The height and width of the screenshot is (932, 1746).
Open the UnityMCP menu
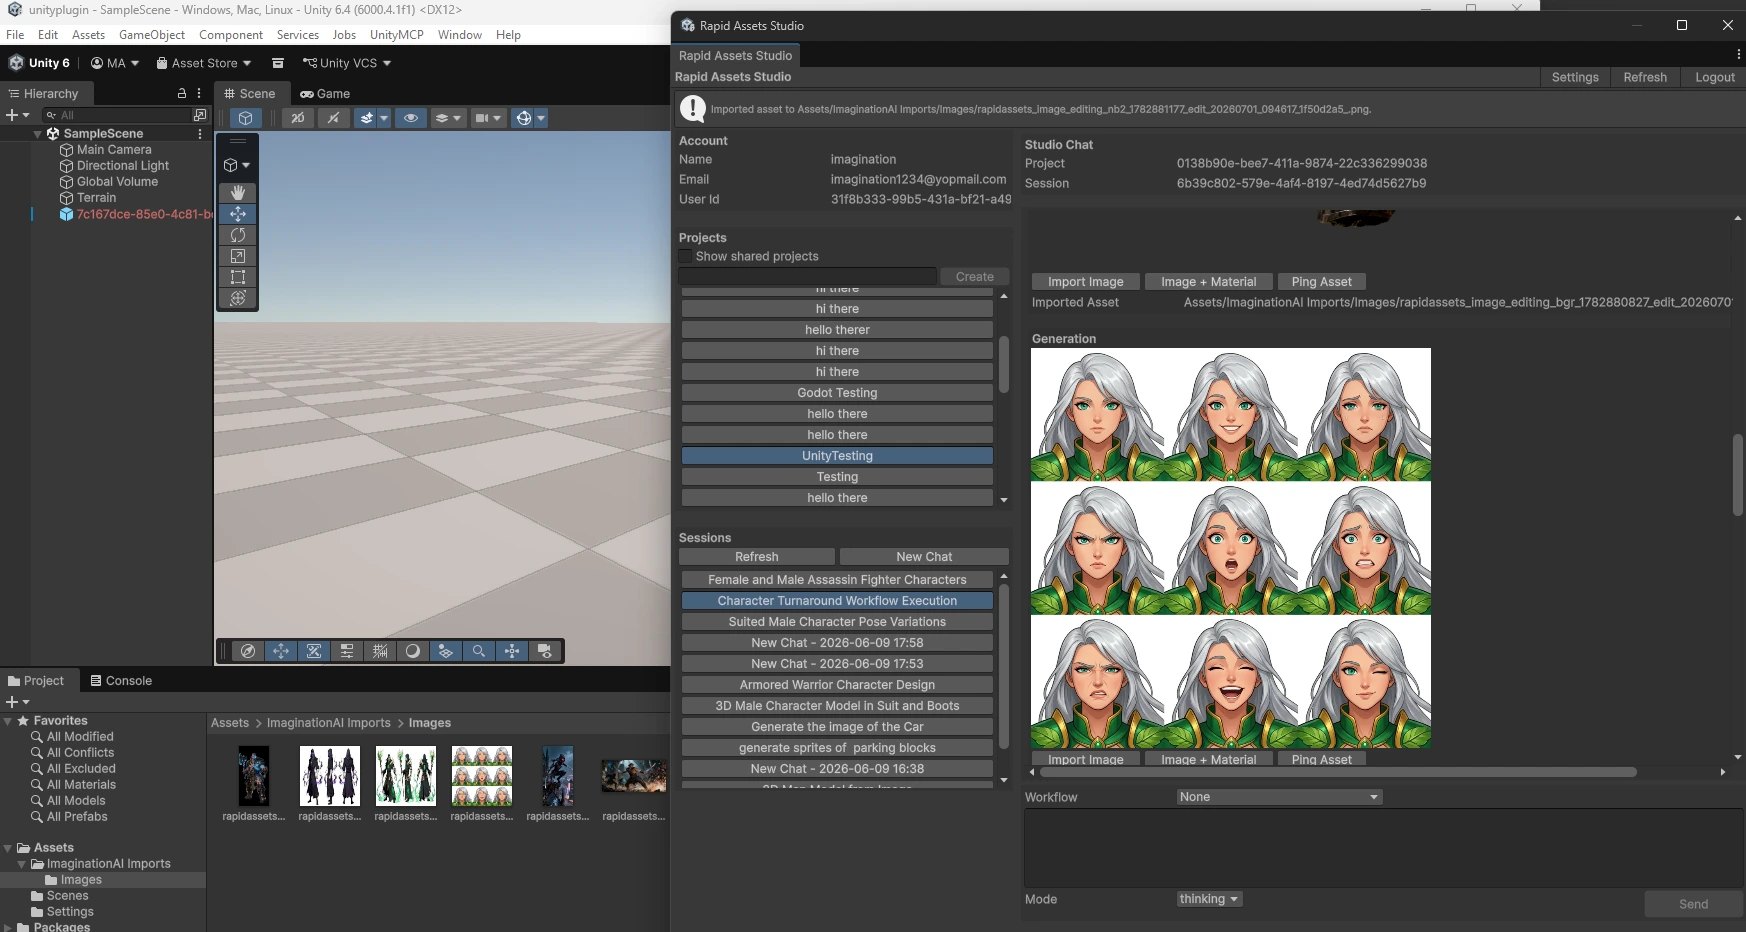pos(397,34)
